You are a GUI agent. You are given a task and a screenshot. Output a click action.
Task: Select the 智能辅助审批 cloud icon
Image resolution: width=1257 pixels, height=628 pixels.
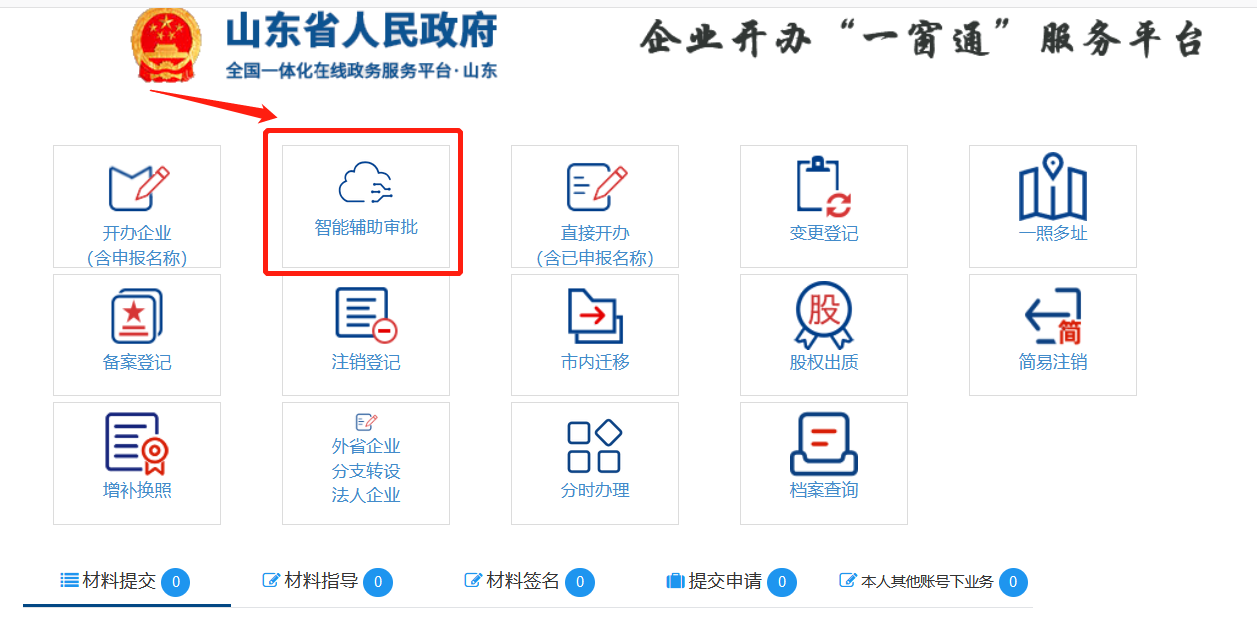coord(366,186)
